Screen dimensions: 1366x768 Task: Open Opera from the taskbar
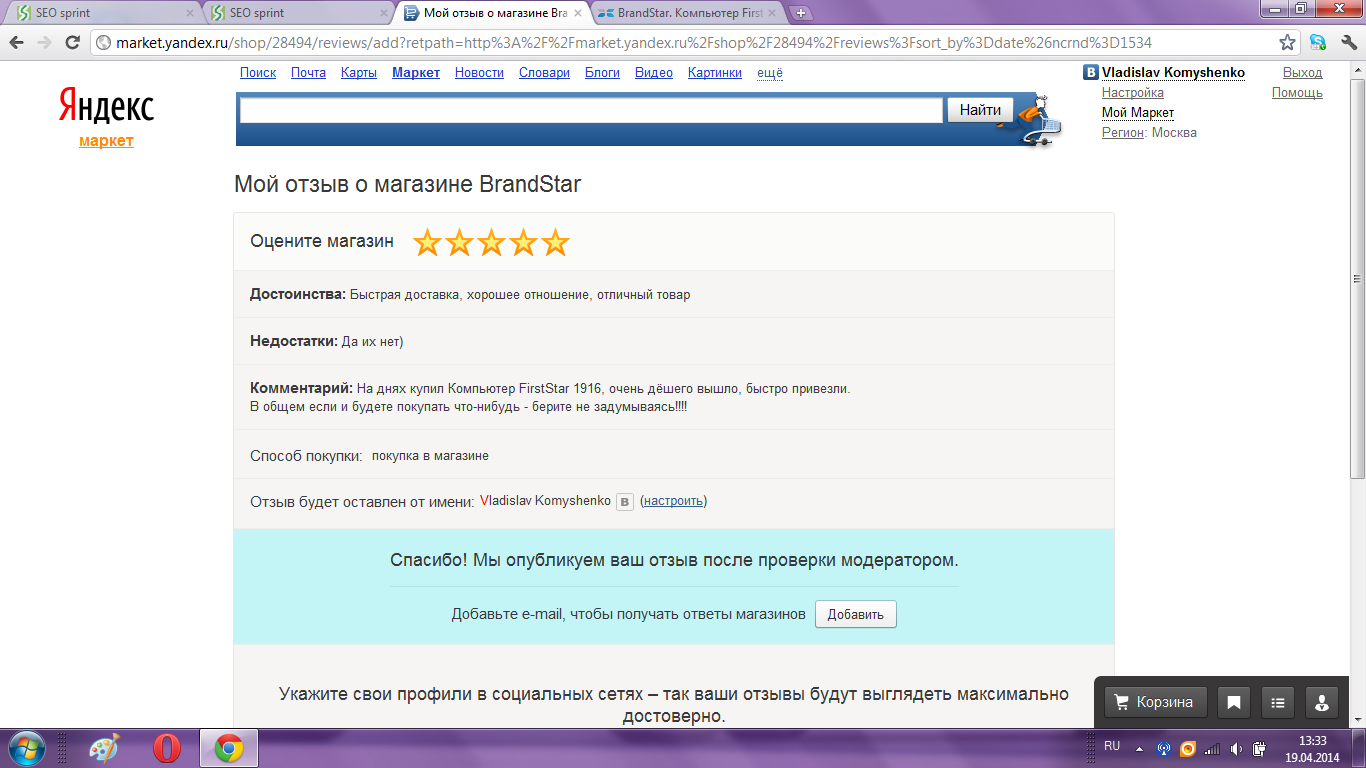click(x=167, y=748)
